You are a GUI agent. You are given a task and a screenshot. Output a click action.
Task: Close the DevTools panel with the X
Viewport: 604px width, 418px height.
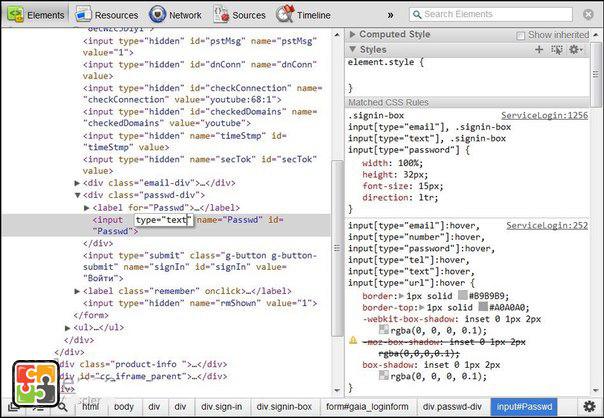588,15
